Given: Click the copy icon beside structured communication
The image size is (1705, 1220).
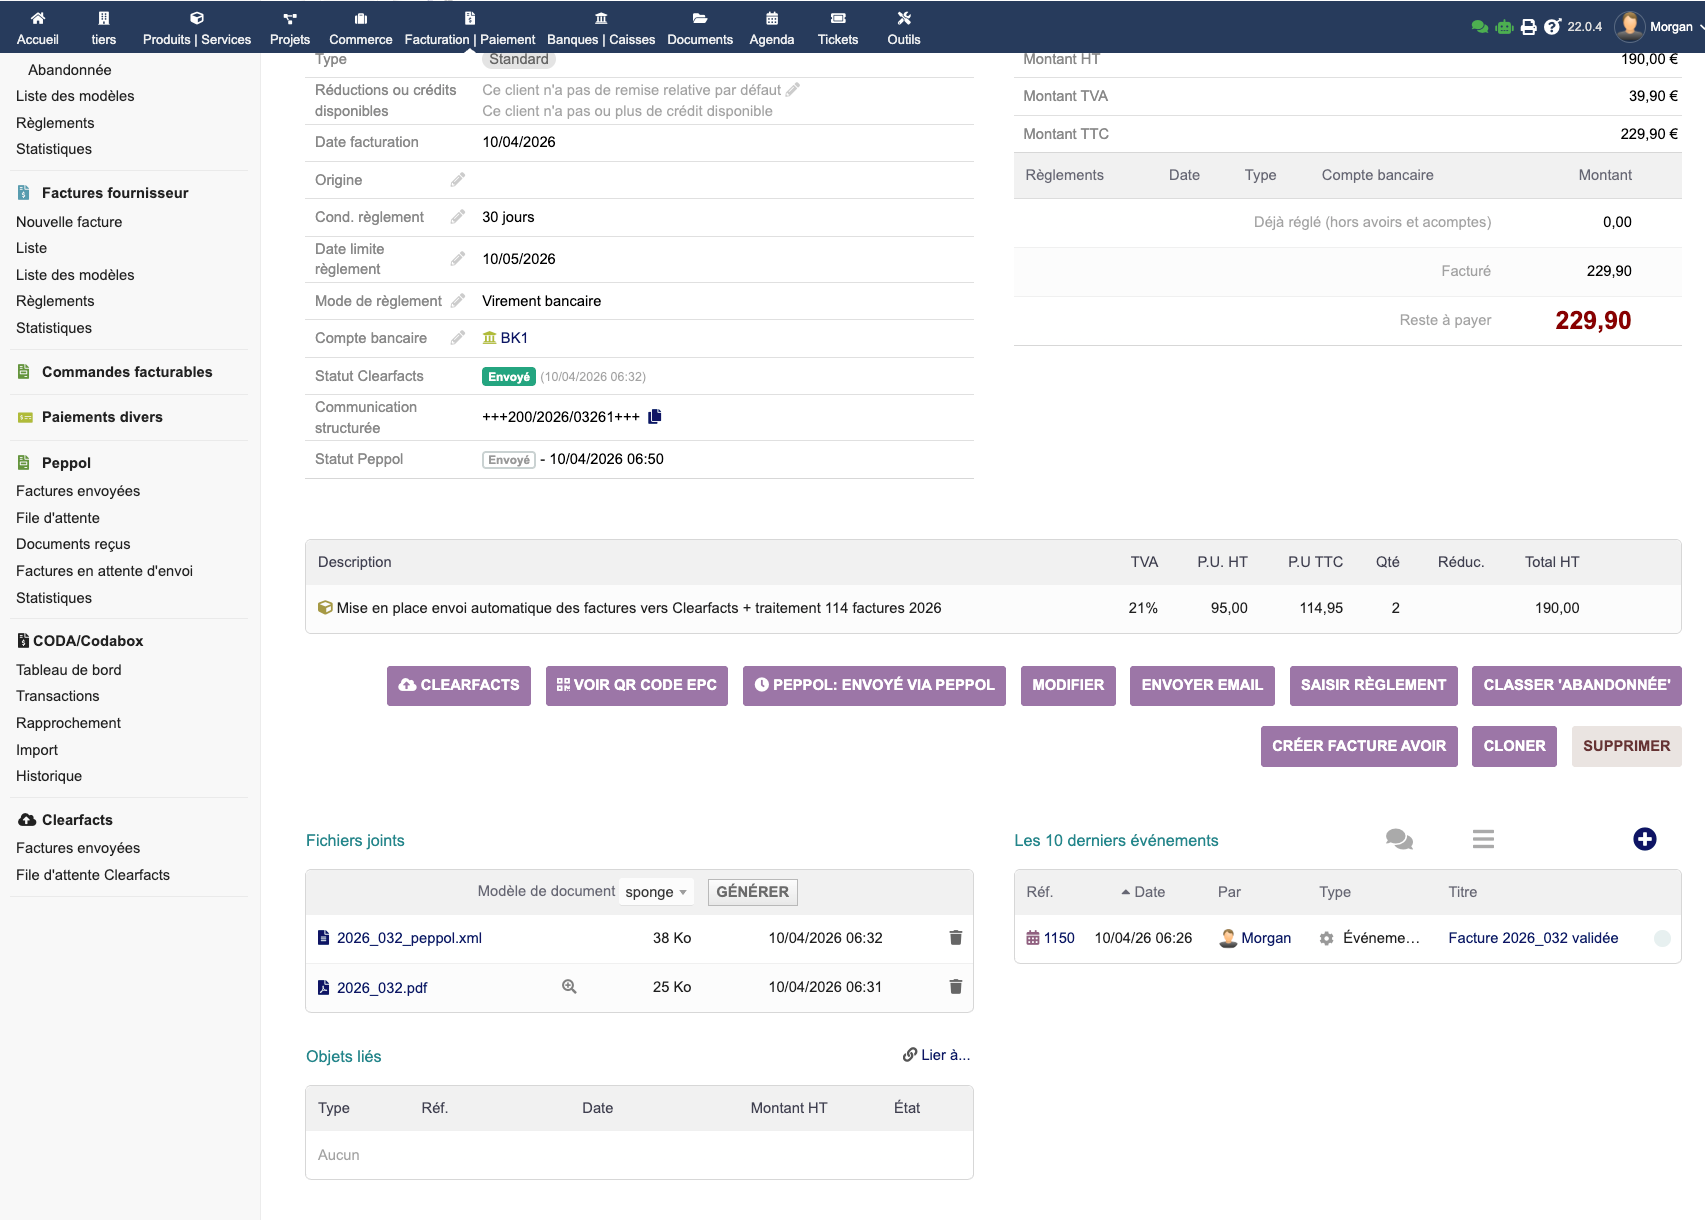Looking at the screenshot, I should 655,417.
